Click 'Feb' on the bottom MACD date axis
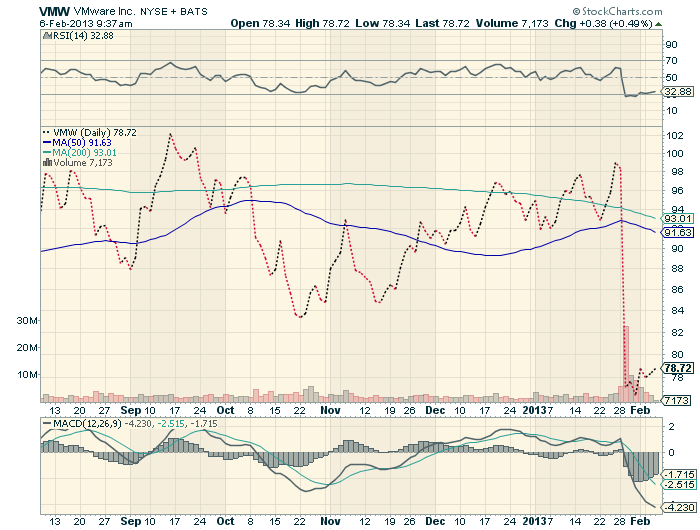700x530 pixels. coord(640,521)
